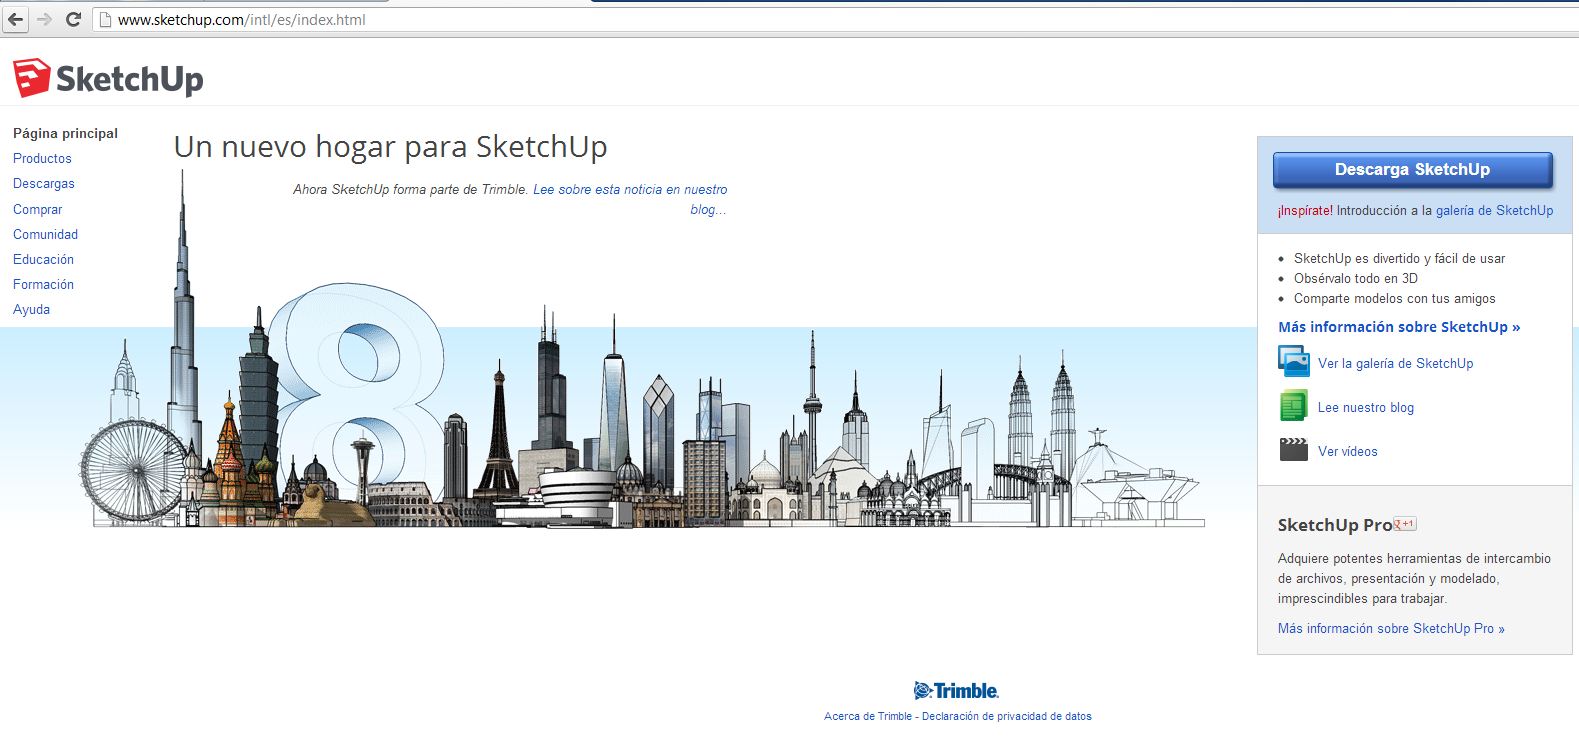Click Más información sobre SketchUp Pro »
This screenshot has height=753, width=1579.
[x=1391, y=628]
